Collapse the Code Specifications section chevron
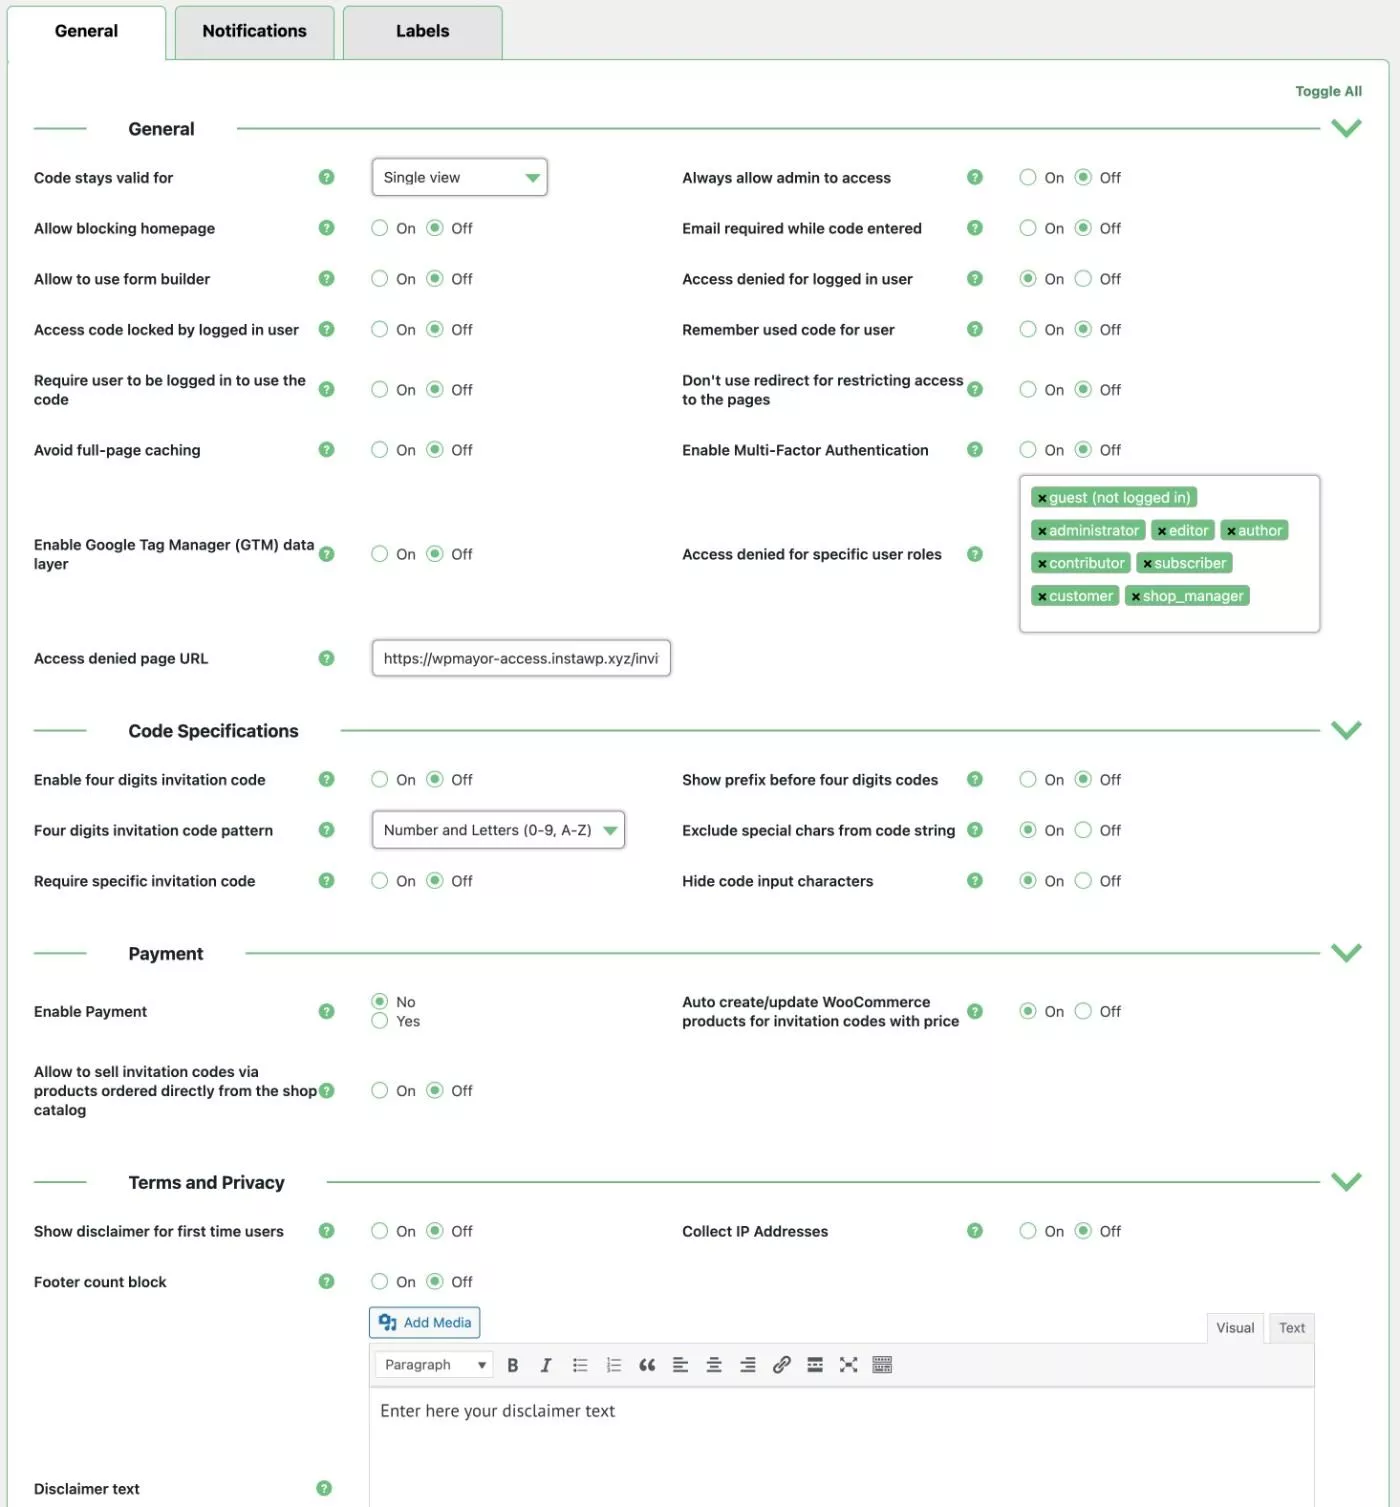Screen dimensions: 1400x1507 [1346, 730]
